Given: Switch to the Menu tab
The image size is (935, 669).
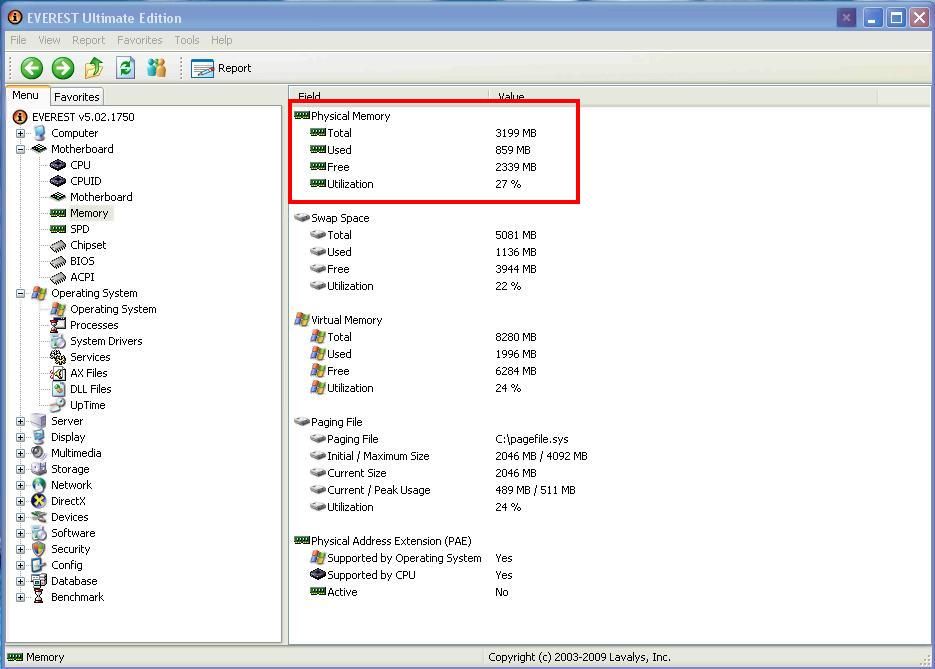Looking at the screenshot, I should click(26, 95).
